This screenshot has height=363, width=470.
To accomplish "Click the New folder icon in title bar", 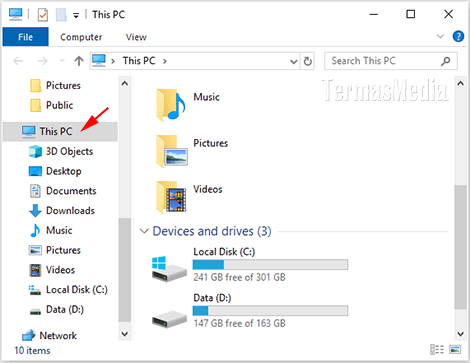I will point(61,15).
